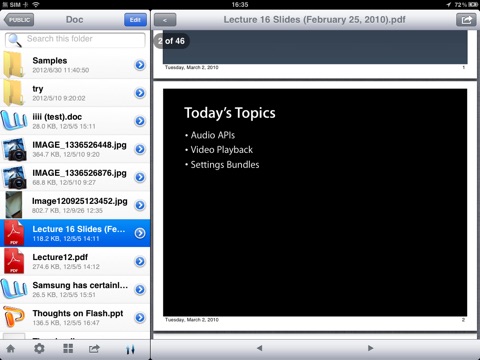Image resolution: width=480 pixels, height=360 pixels.
Task: Focus the Search this folder field
Action: pyautogui.click(x=75, y=40)
